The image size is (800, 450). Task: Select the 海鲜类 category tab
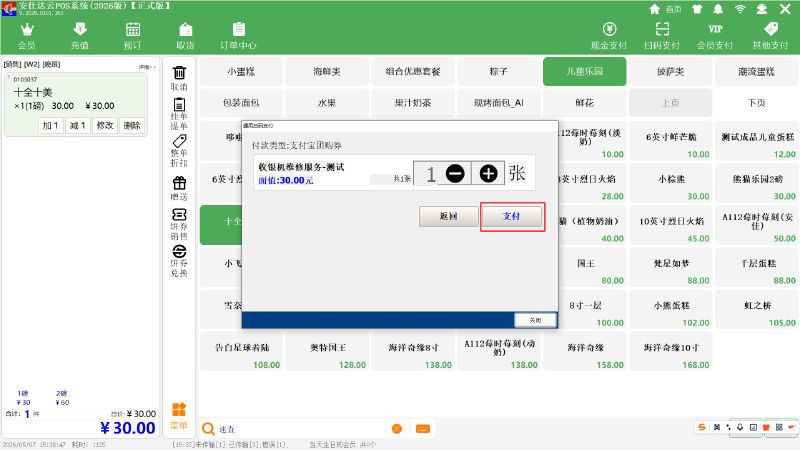[327, 71]
